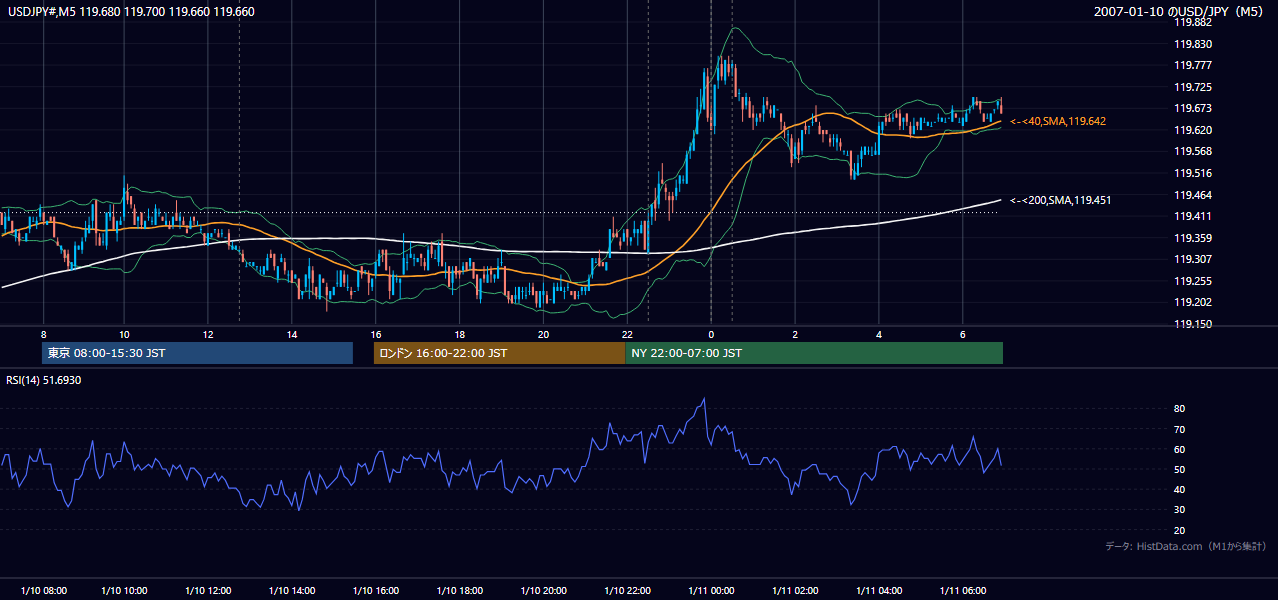Click price axis label 119.255
The image size is (1278, 600).
click(1193, 281)
